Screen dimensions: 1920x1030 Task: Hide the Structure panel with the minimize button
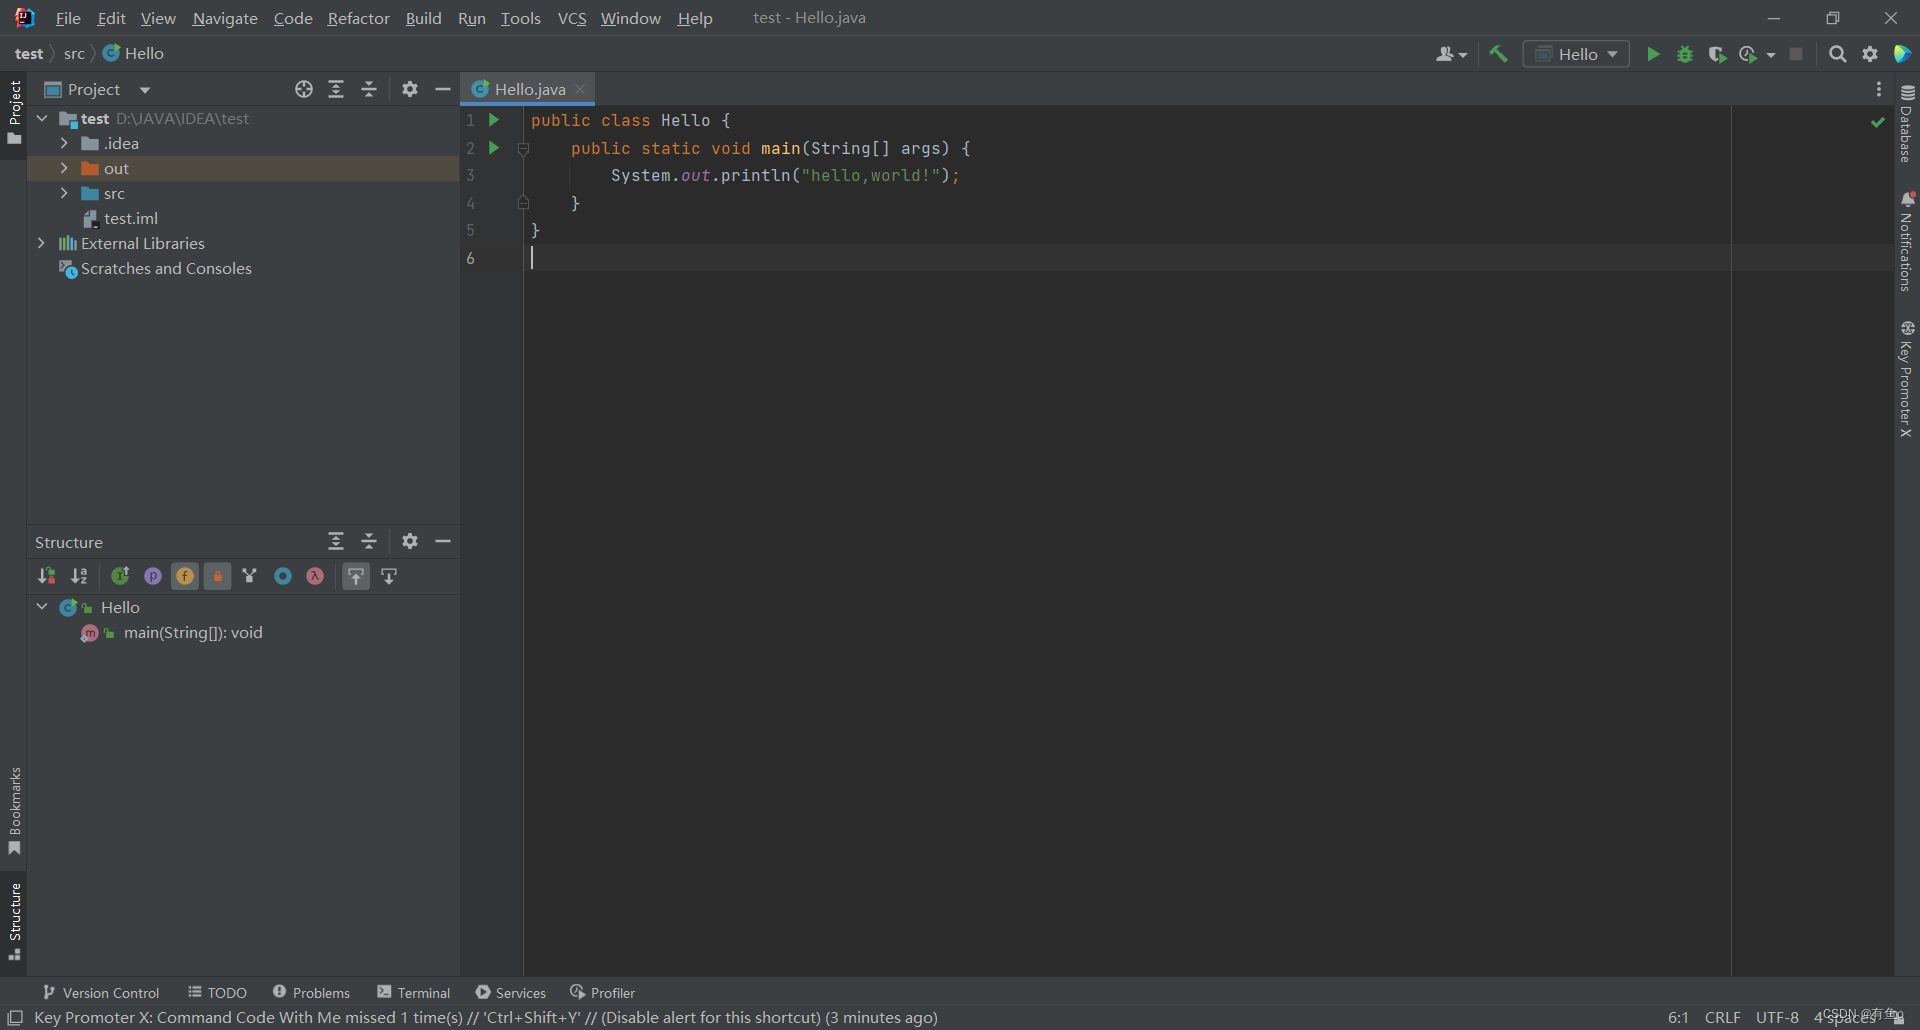click(x=443, y=541)
